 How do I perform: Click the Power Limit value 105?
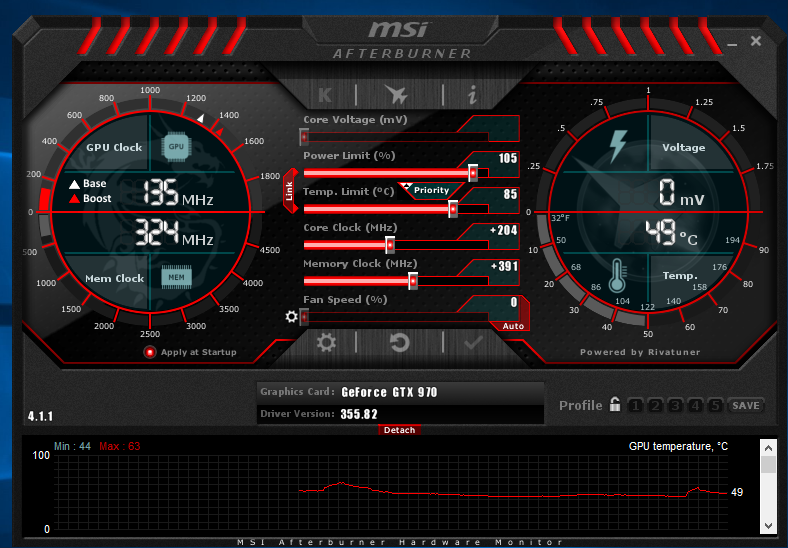[508, 158]
